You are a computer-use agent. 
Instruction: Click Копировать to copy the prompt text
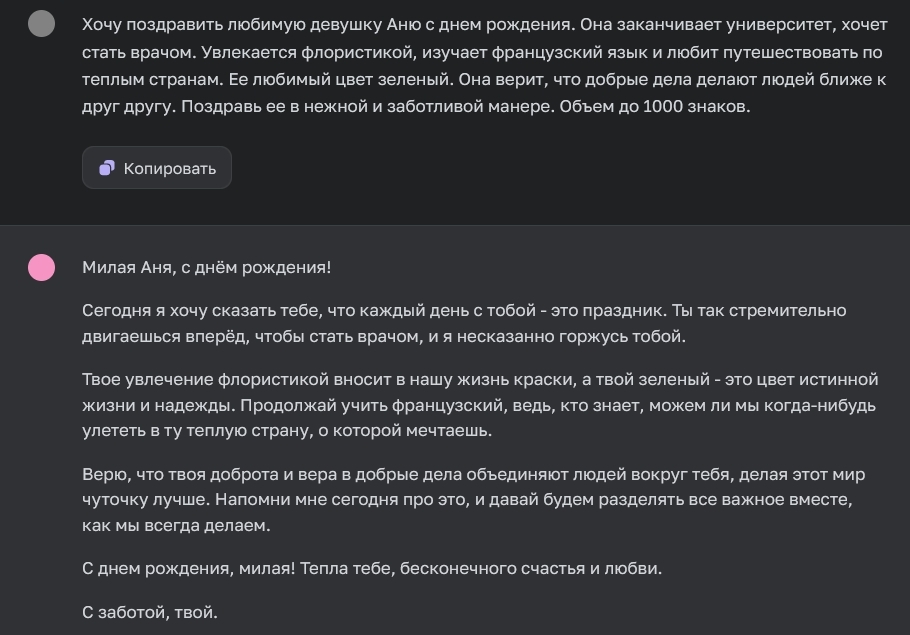pos(156,168)
